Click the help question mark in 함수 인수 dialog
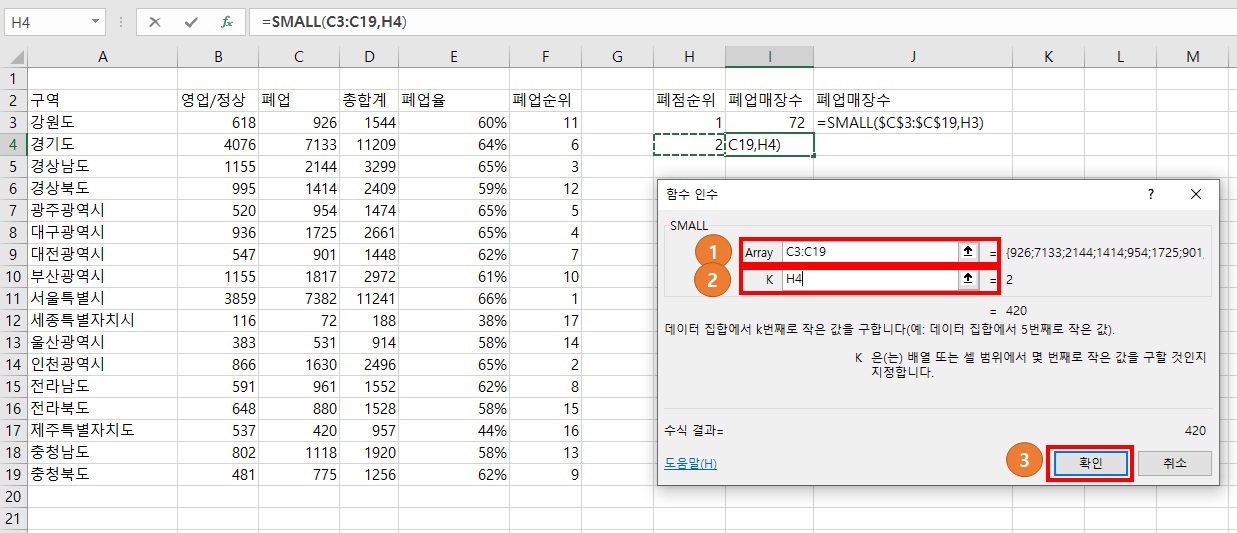1237x533 pixels. (1151, 194)
